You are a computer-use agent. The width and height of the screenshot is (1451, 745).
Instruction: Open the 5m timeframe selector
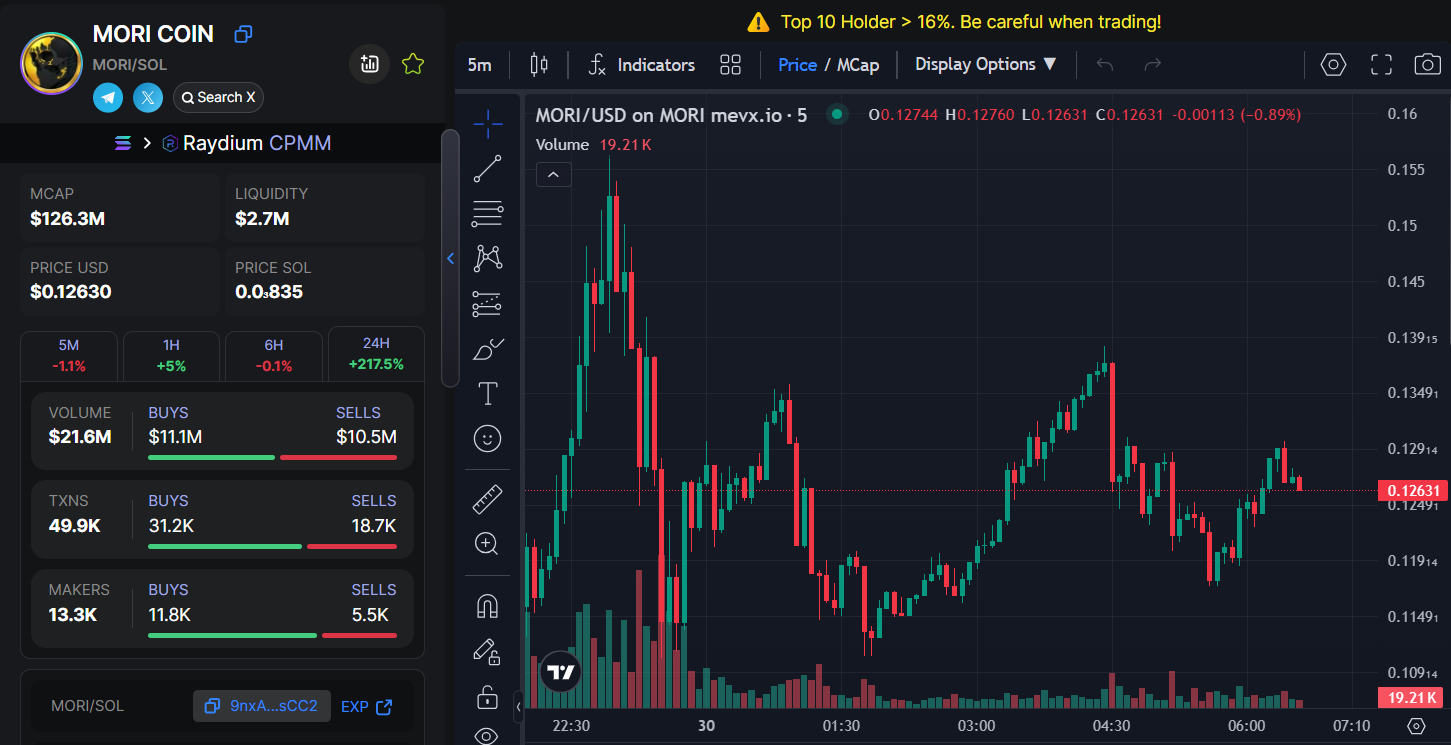[480, 65]
